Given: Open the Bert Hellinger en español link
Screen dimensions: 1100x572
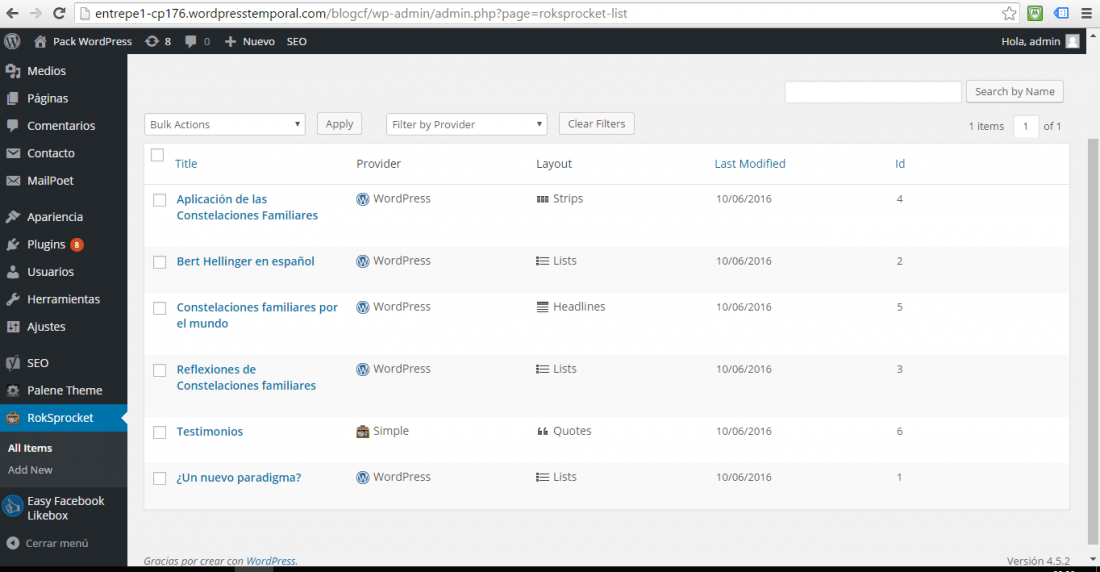Looking at the screenshot, I should tap(246, 261).
